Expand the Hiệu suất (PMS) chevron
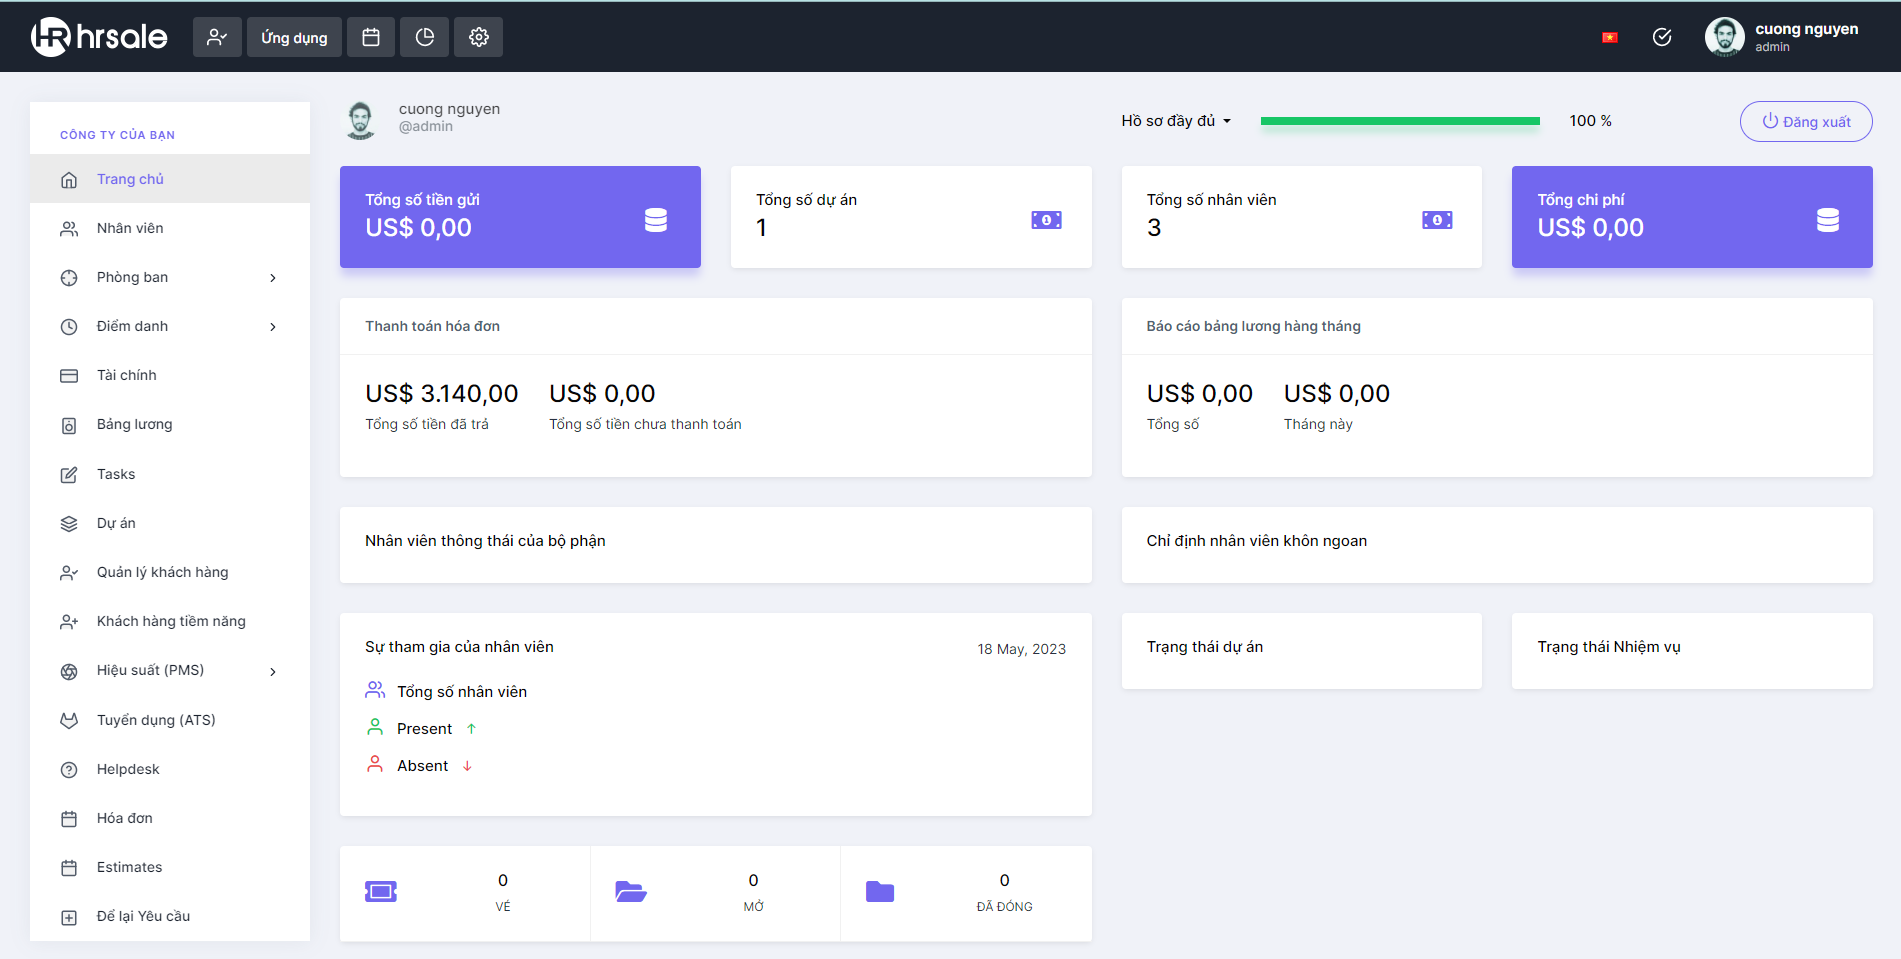This screenshot has height=959, width=1901. coord(273,671)
